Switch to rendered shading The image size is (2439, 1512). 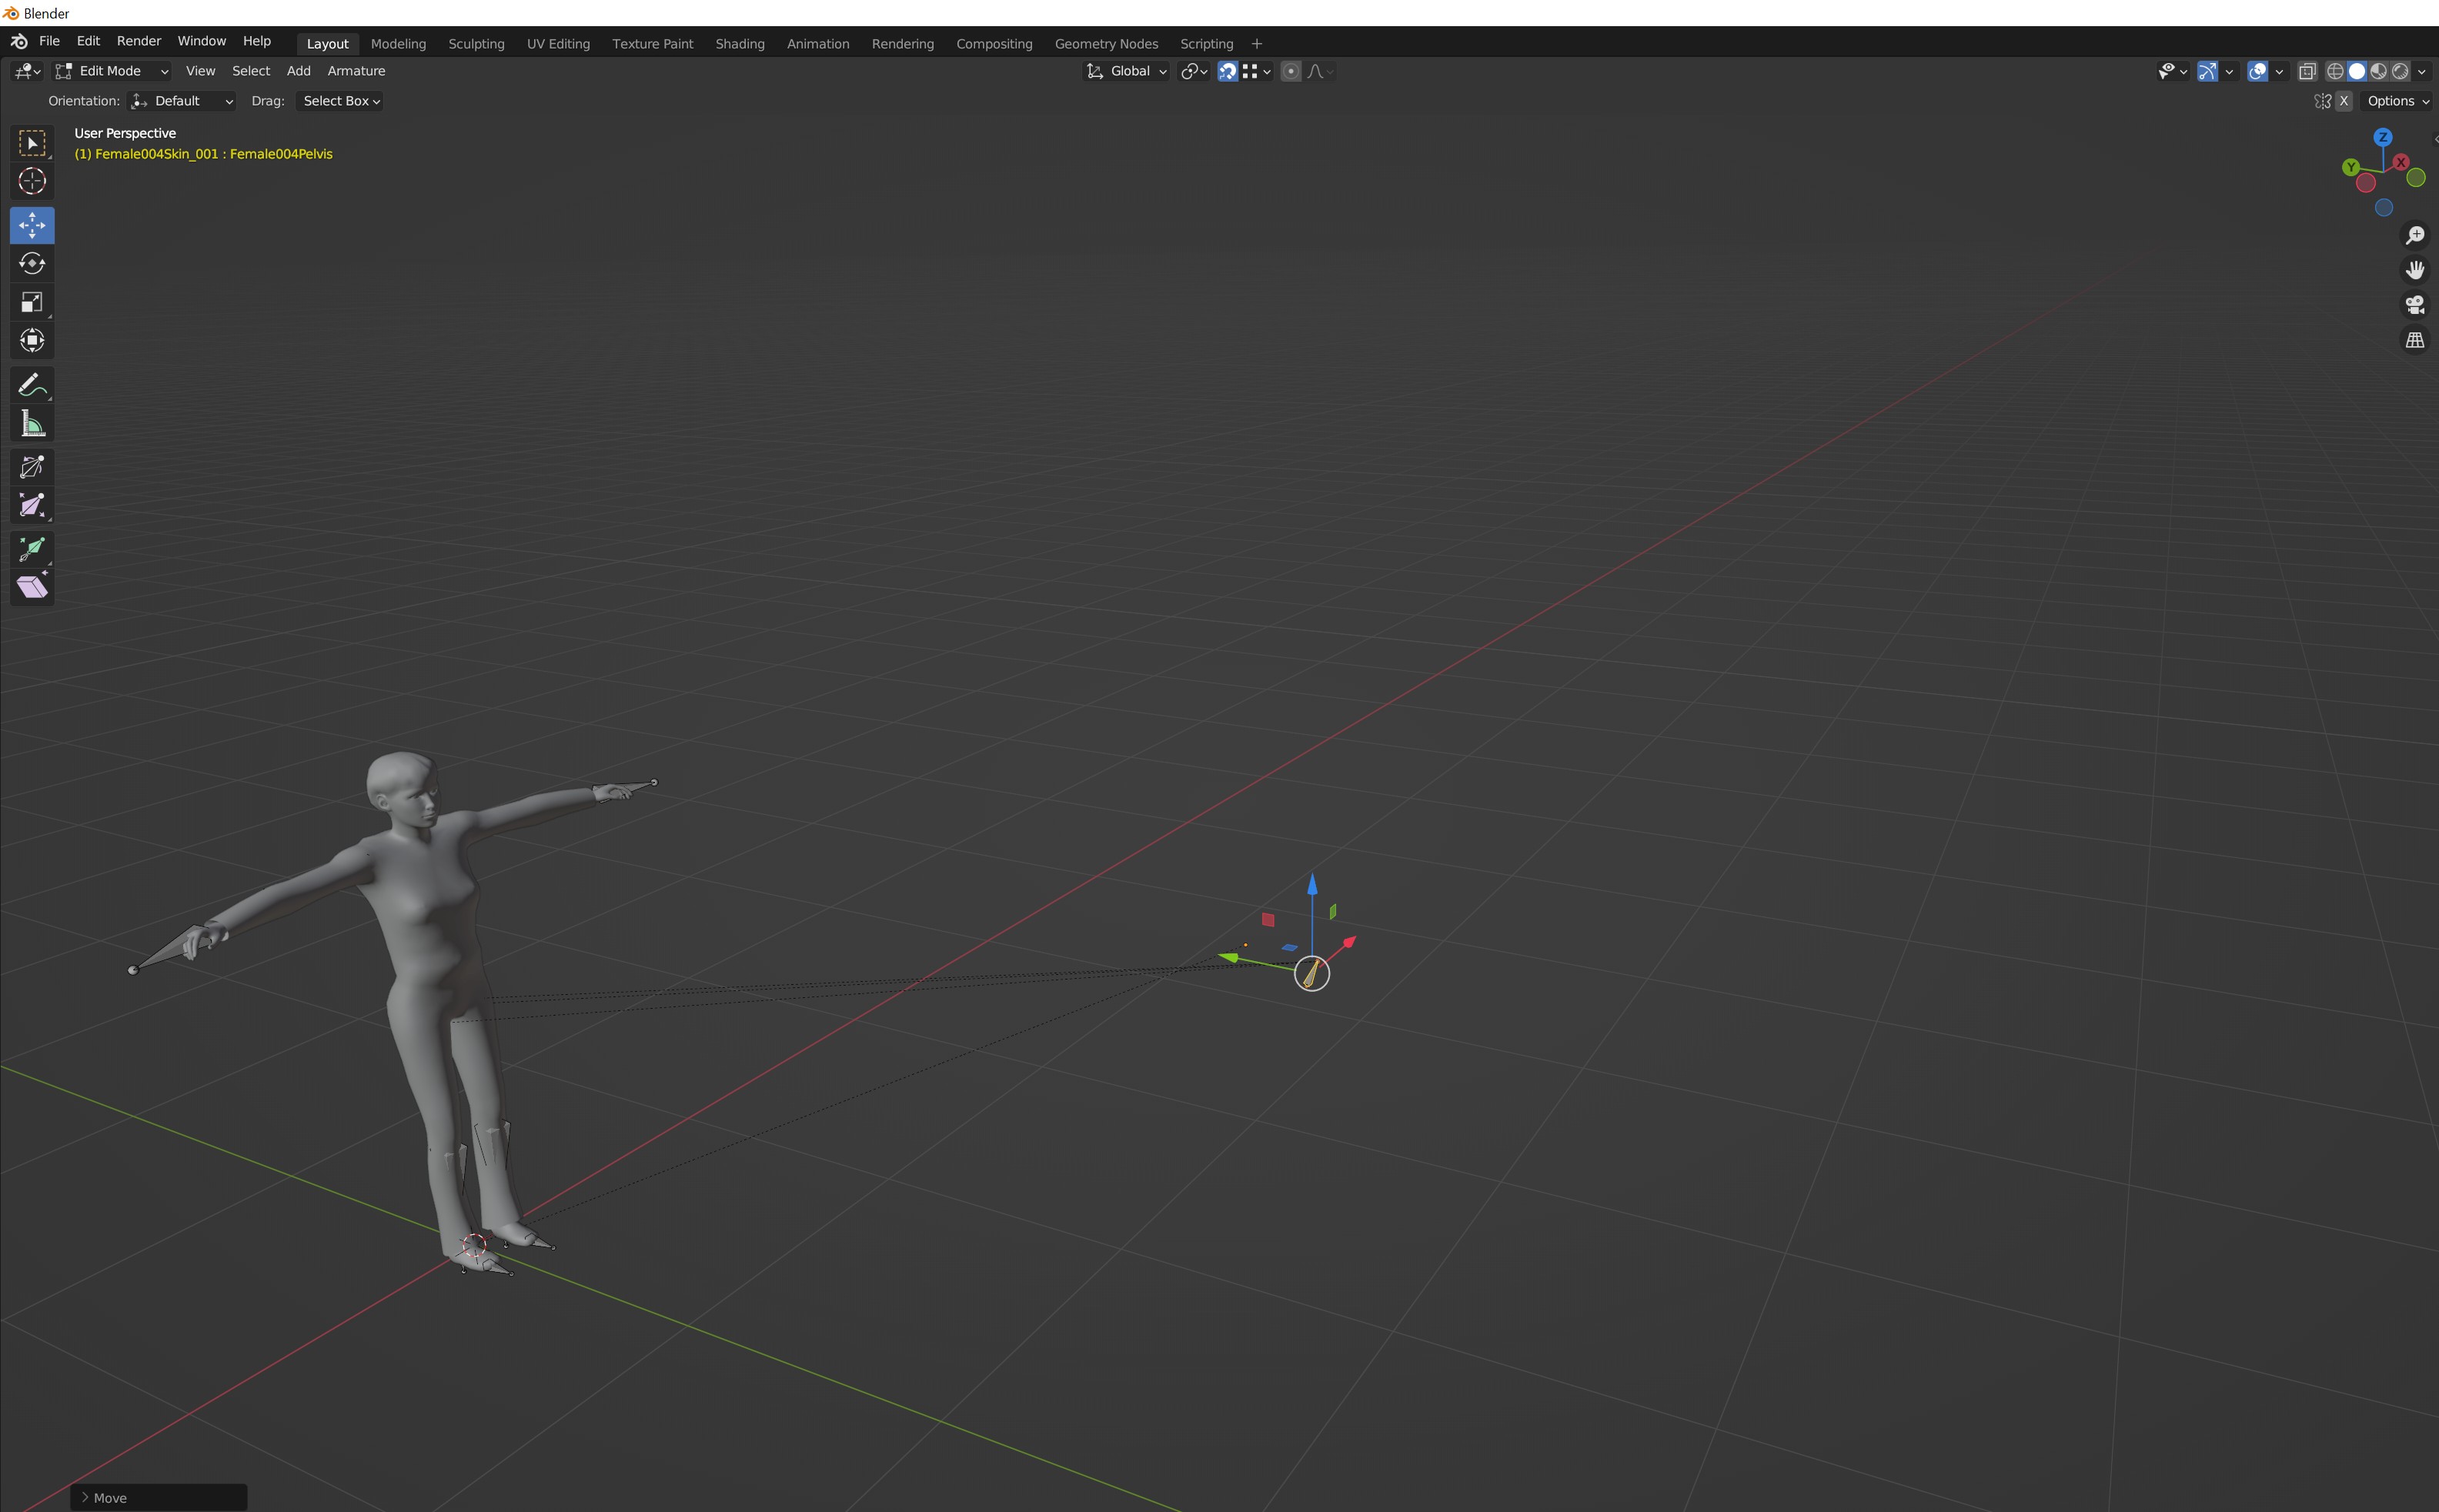[2400, 71]
